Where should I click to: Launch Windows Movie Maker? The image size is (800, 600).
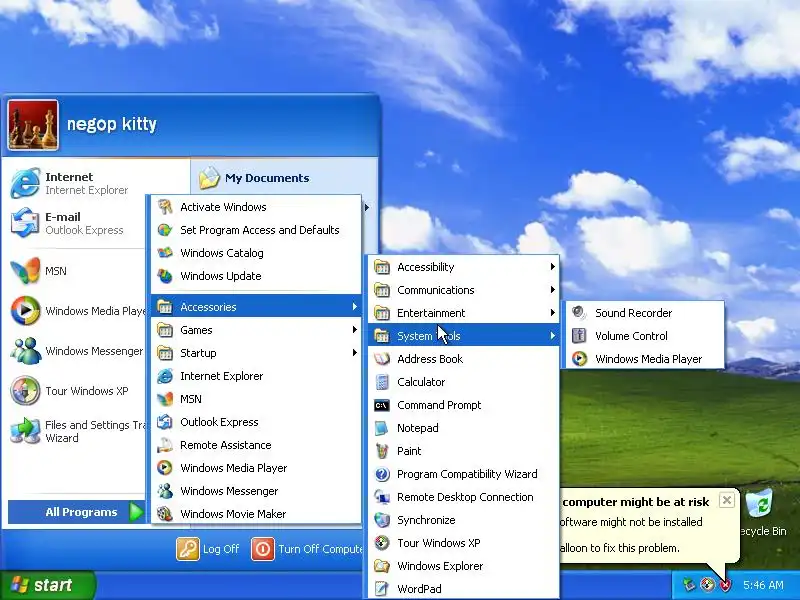[256, 514]
